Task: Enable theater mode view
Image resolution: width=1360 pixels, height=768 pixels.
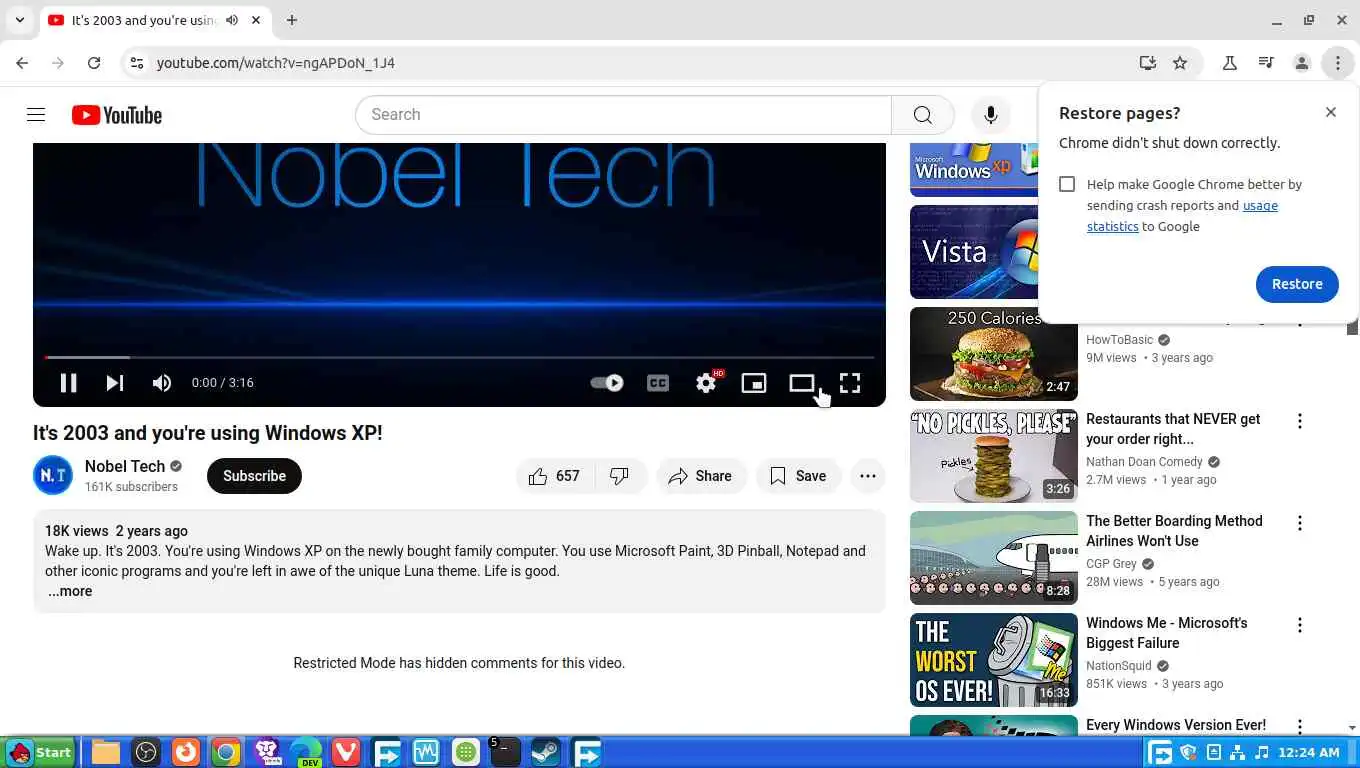Action: tap(801, 383)
